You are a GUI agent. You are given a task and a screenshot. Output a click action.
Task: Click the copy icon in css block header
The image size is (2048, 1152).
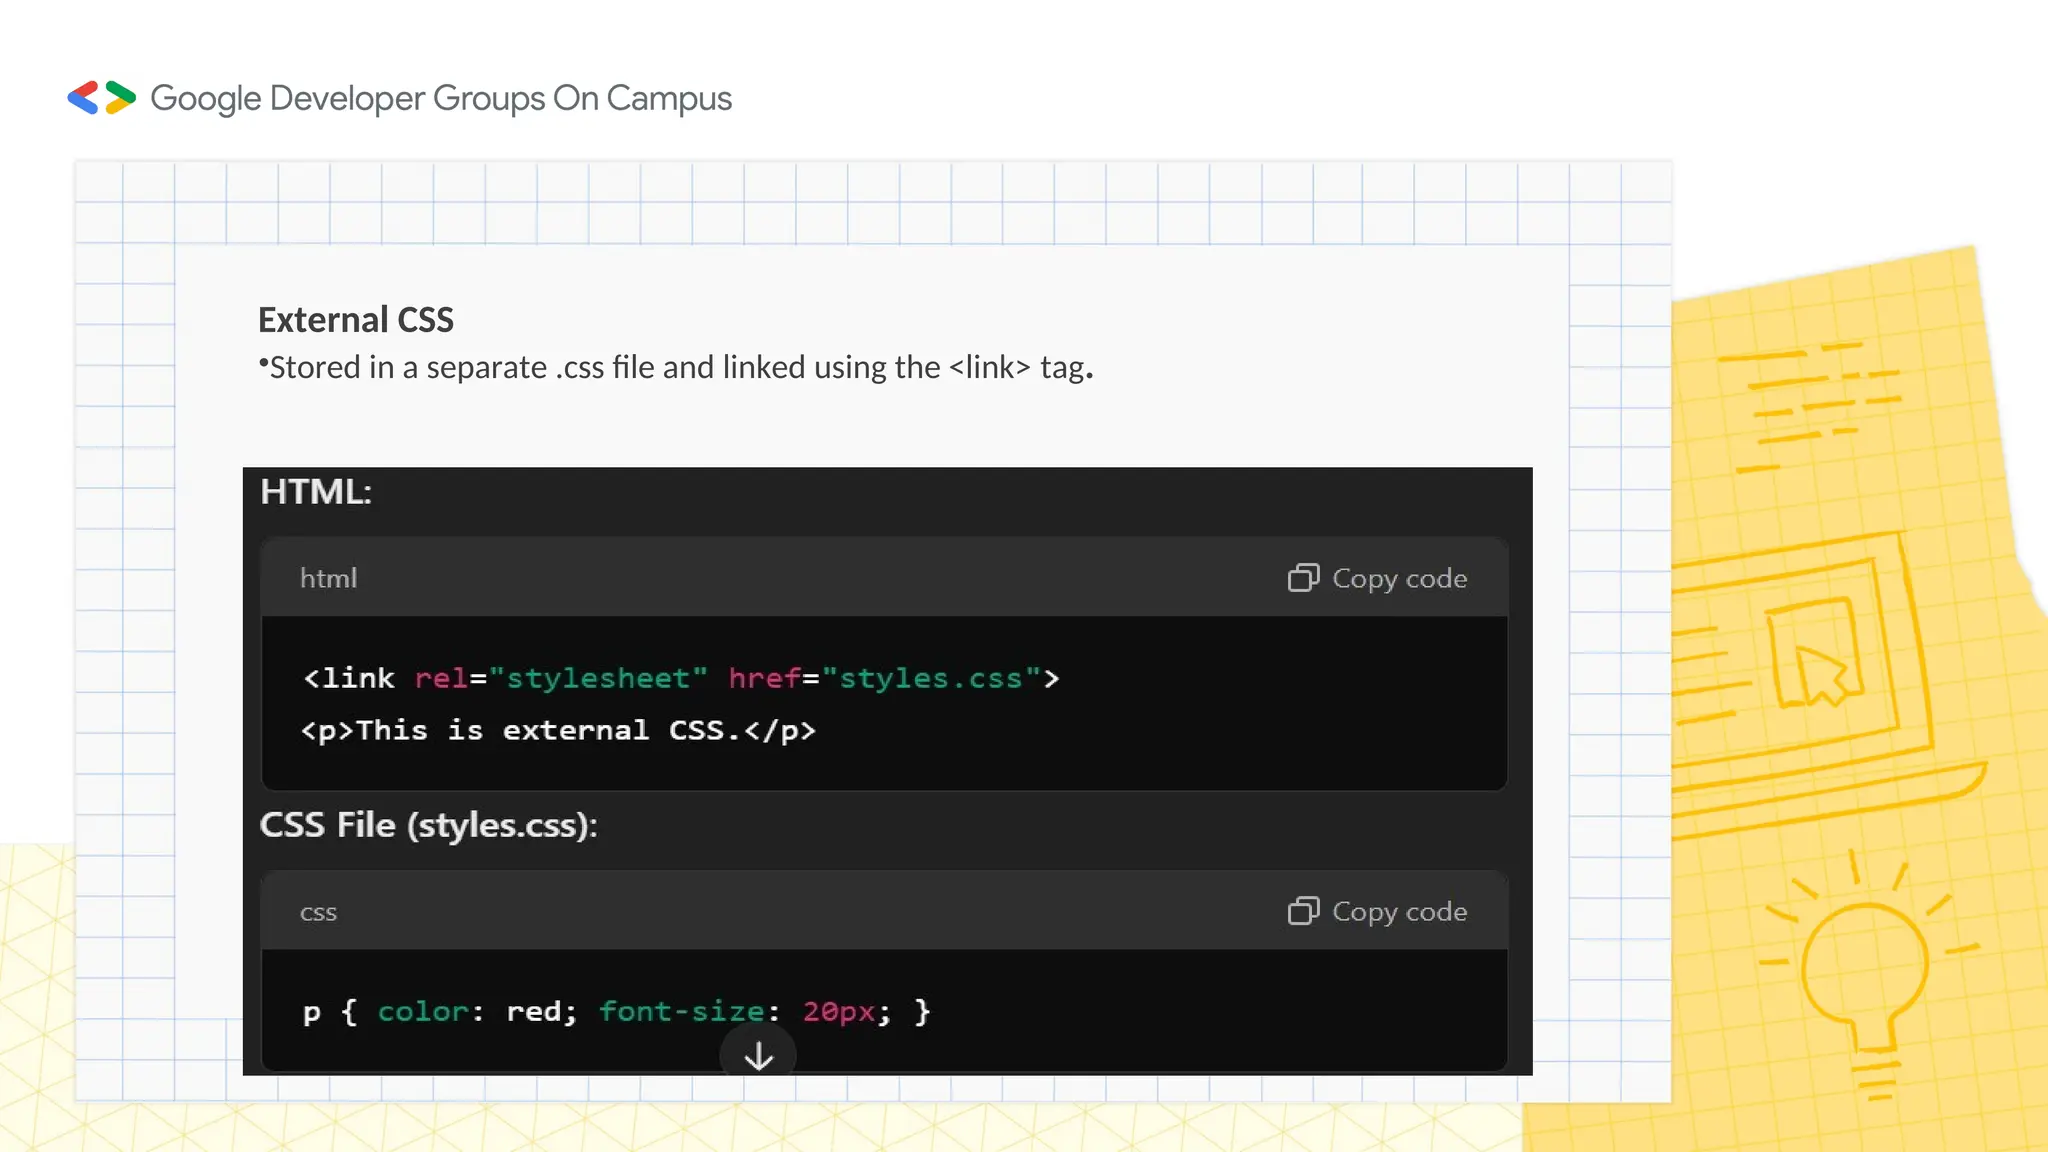[x=1303, y=911]
